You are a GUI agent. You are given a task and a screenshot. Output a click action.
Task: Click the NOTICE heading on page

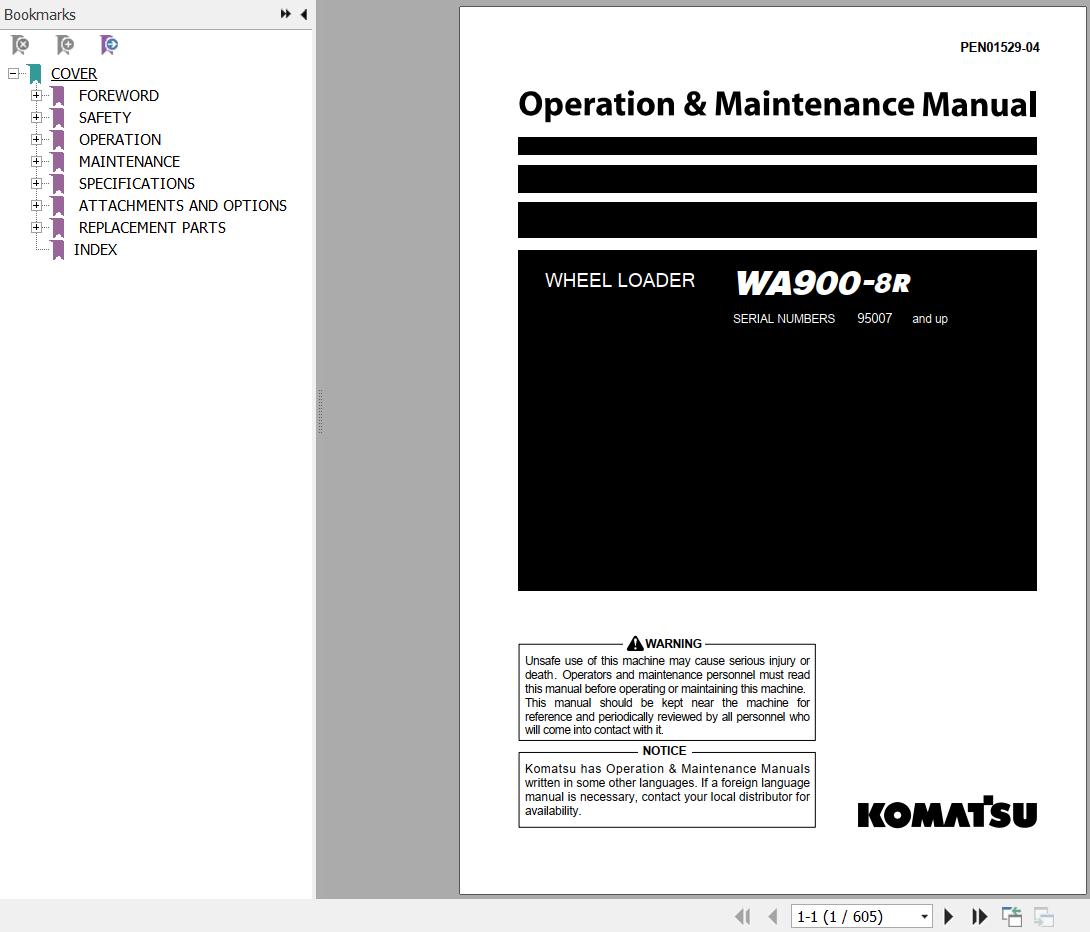665,751
